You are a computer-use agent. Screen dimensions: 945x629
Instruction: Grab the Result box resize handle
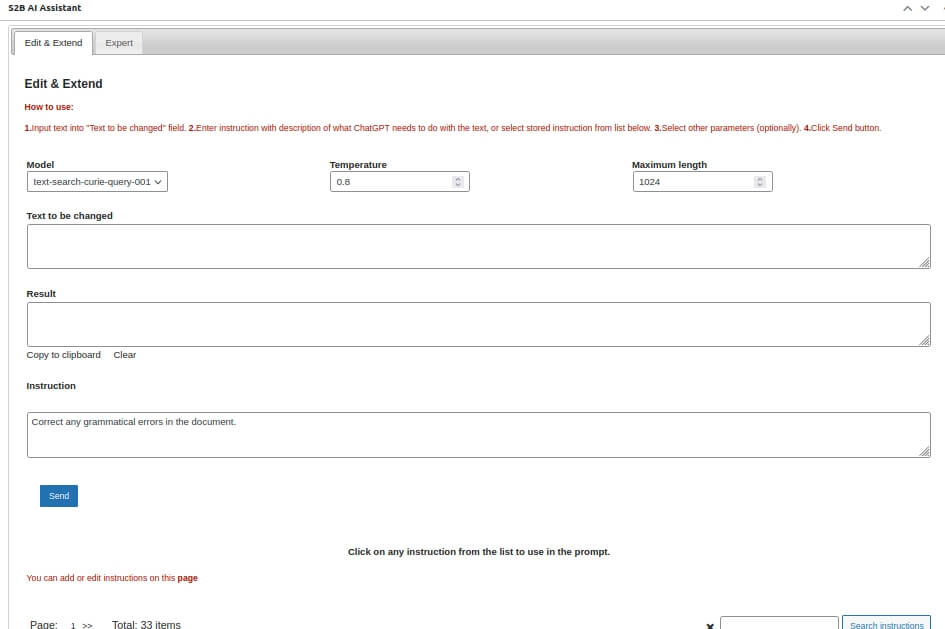(x=924, y=341)
